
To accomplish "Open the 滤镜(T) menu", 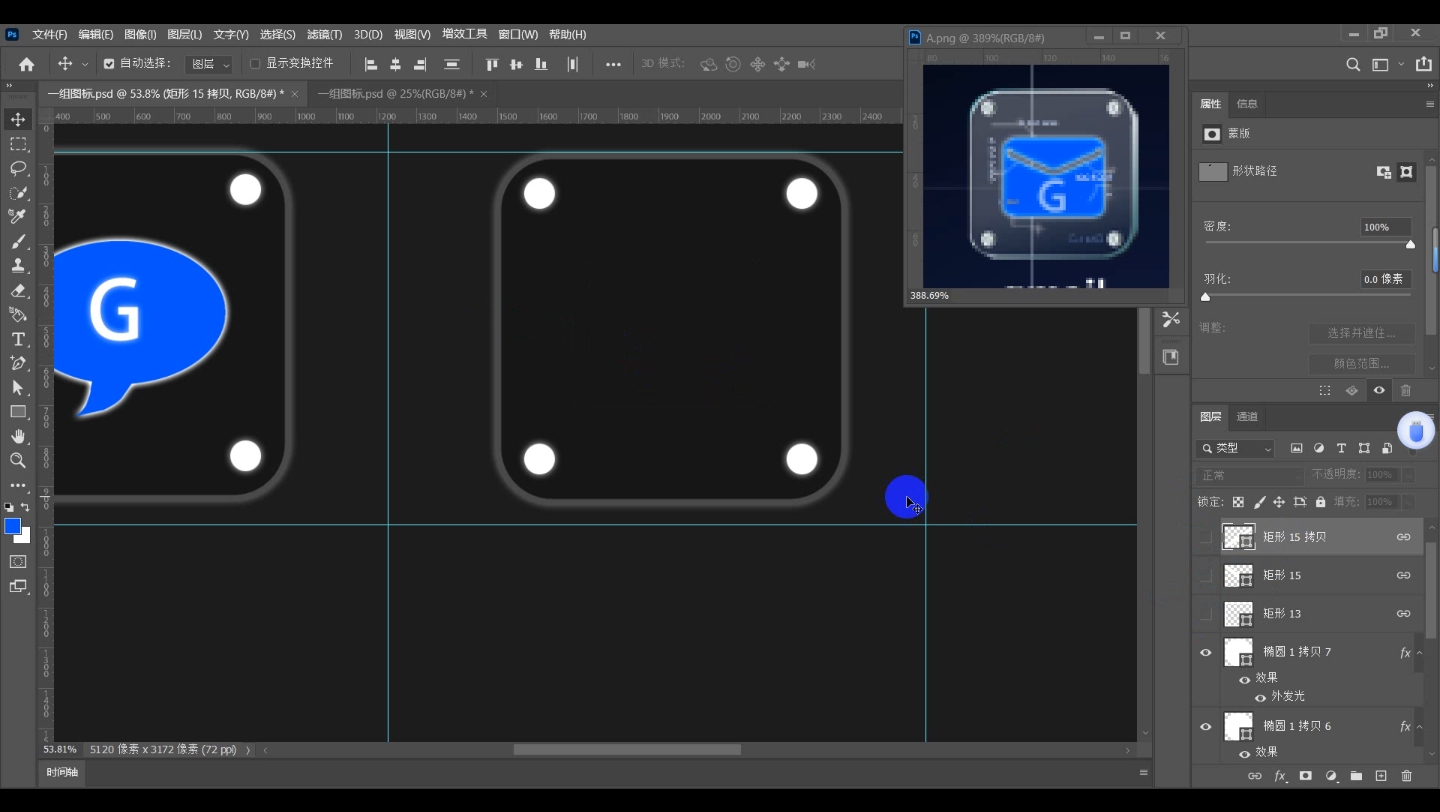I will (x=325, y=35).
